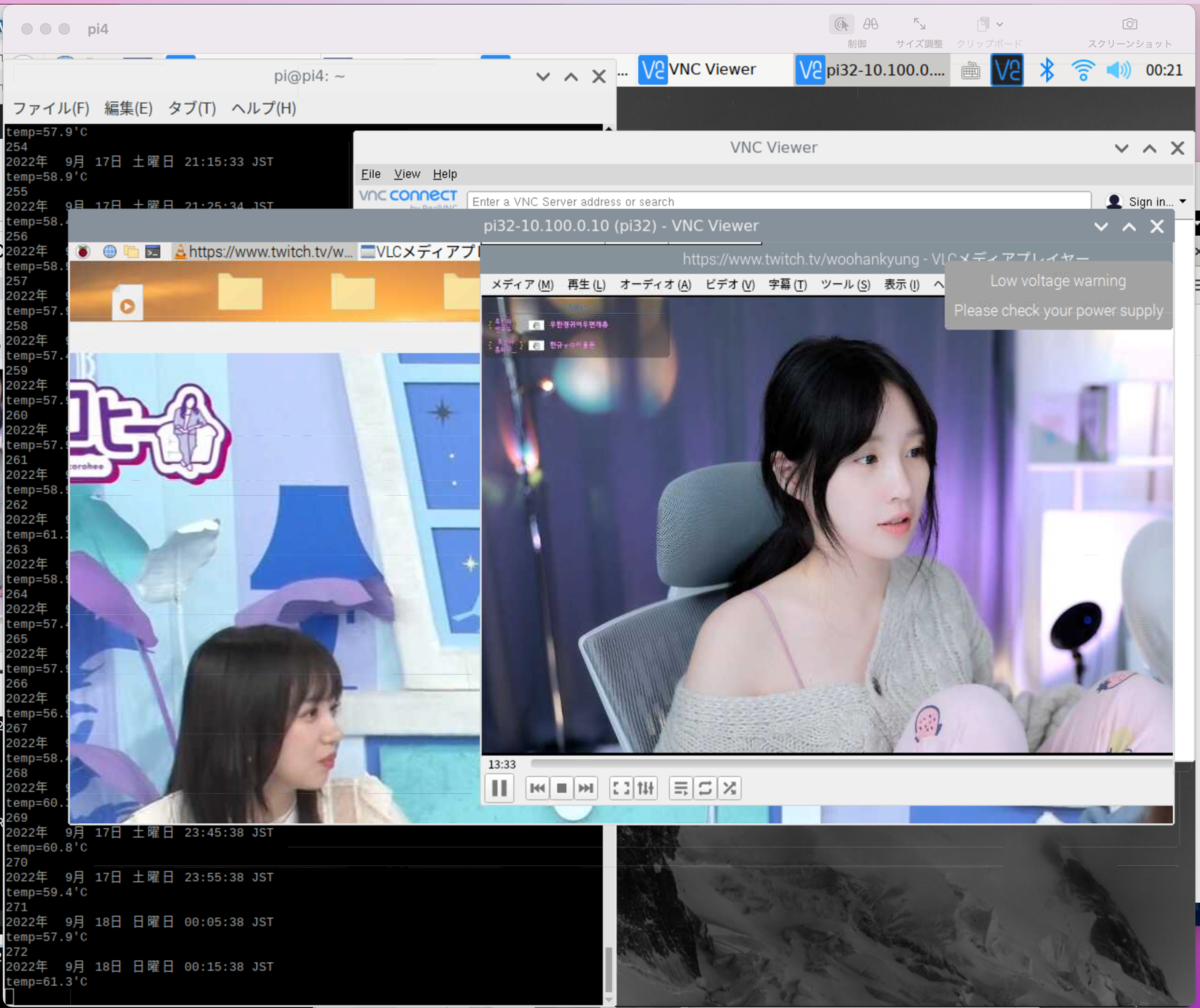Toggle VLC fullscreen mode

tap(621, 788)
